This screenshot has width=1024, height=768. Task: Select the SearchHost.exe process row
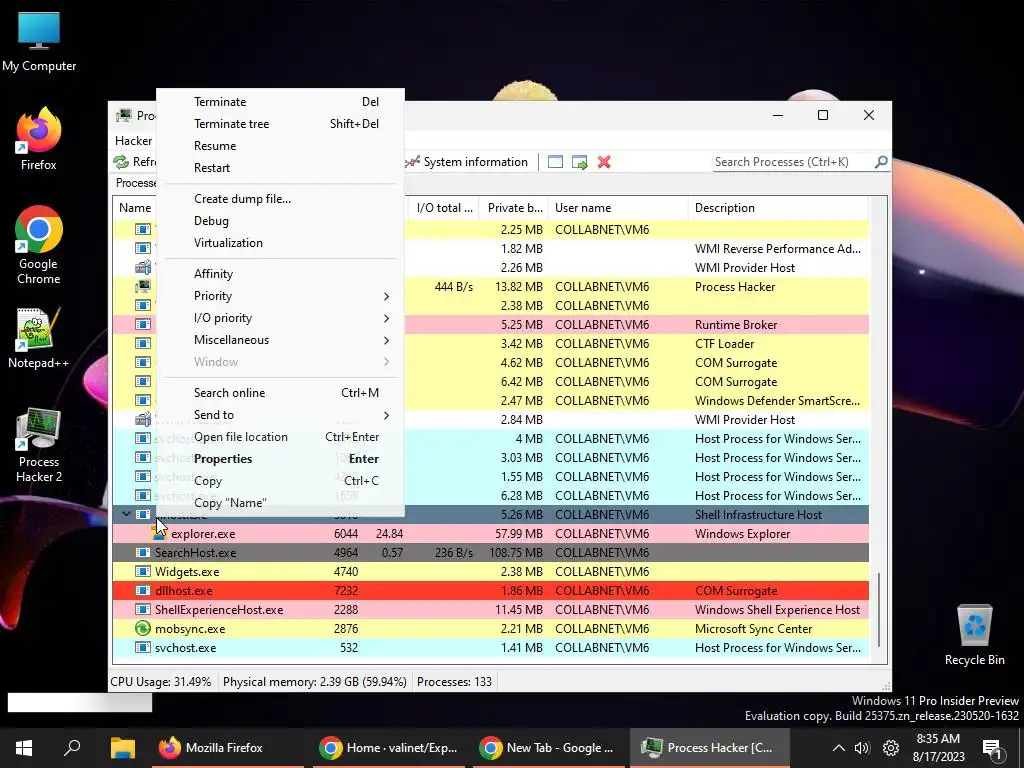[491, 552]
